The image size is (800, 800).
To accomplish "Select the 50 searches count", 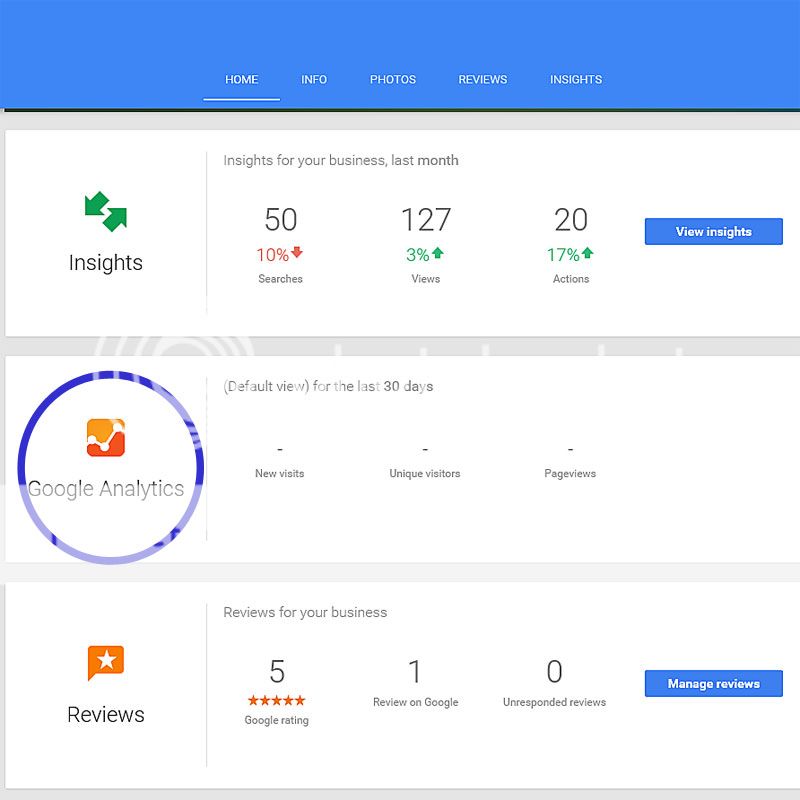I will (x=281, y=219).
